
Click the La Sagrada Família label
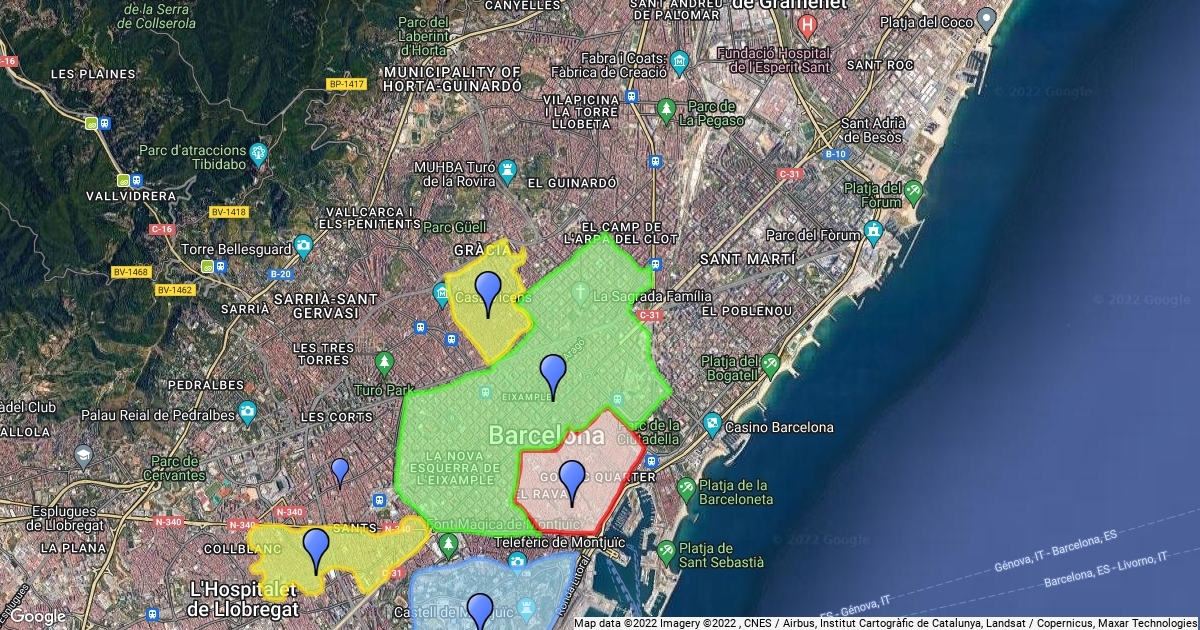(652, 297)
